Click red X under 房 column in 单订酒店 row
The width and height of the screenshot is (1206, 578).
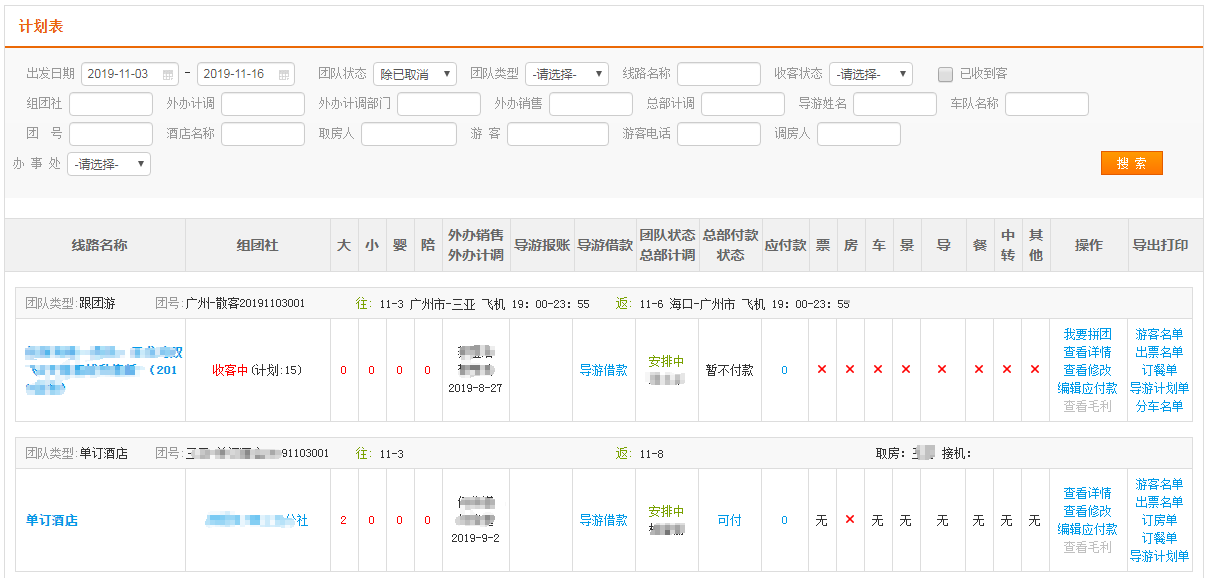850,520
